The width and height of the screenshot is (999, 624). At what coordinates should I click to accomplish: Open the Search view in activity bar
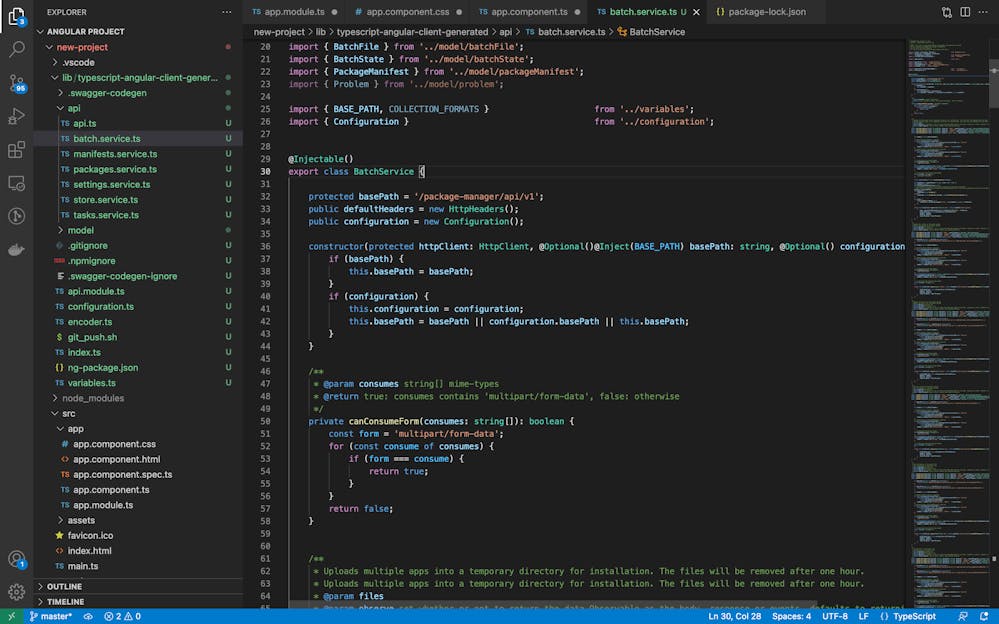tap(16, 48)
